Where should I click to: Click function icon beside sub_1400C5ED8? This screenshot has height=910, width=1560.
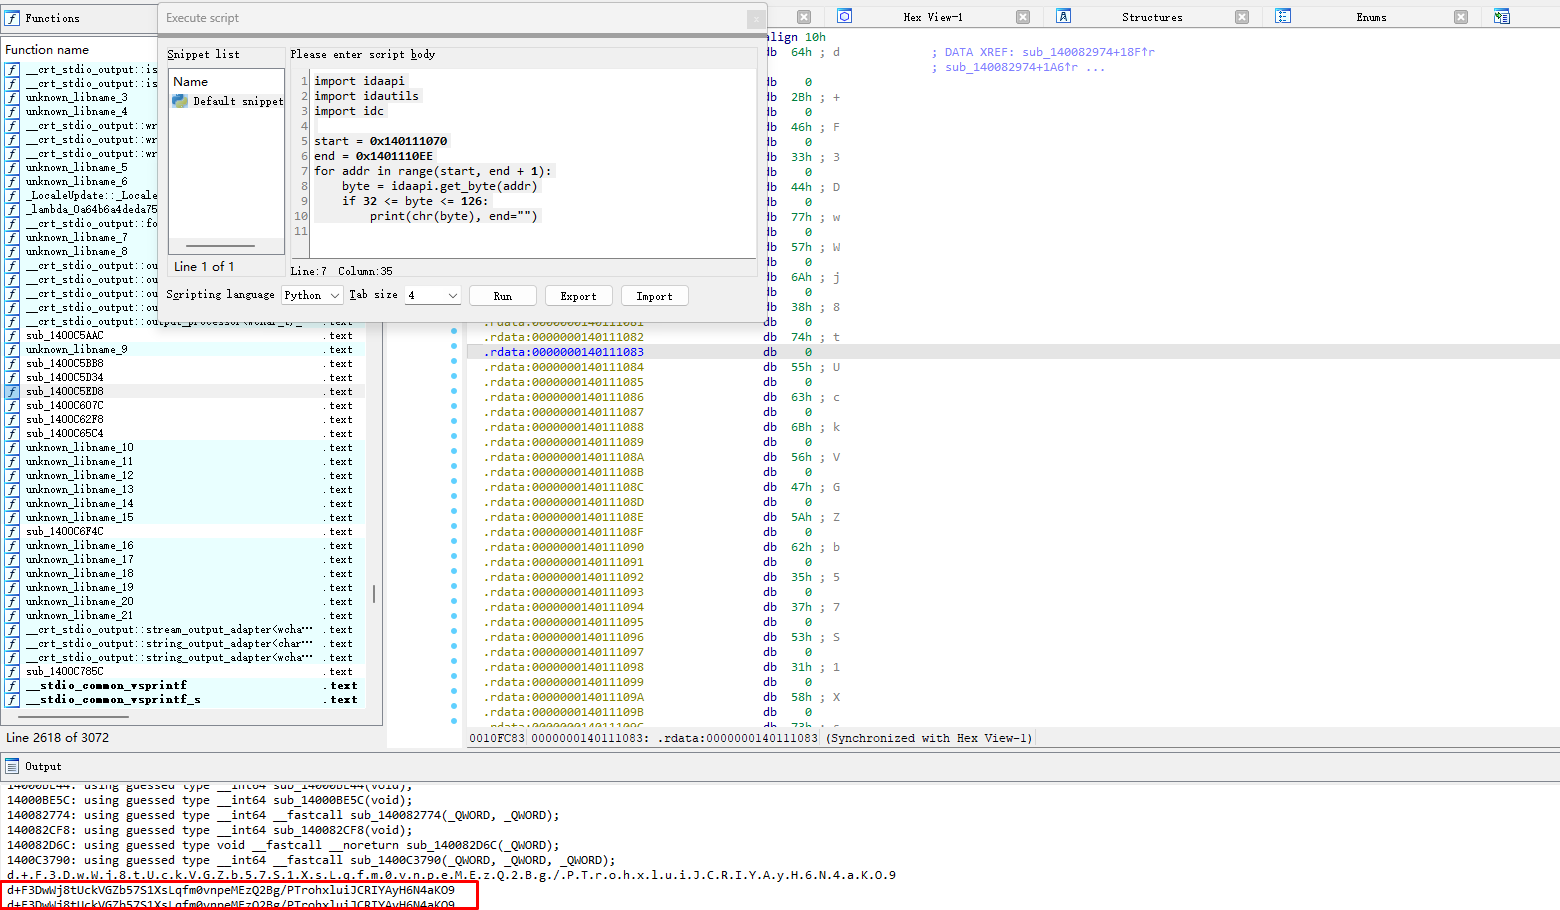pyautogui.click(x=12, y=392)
